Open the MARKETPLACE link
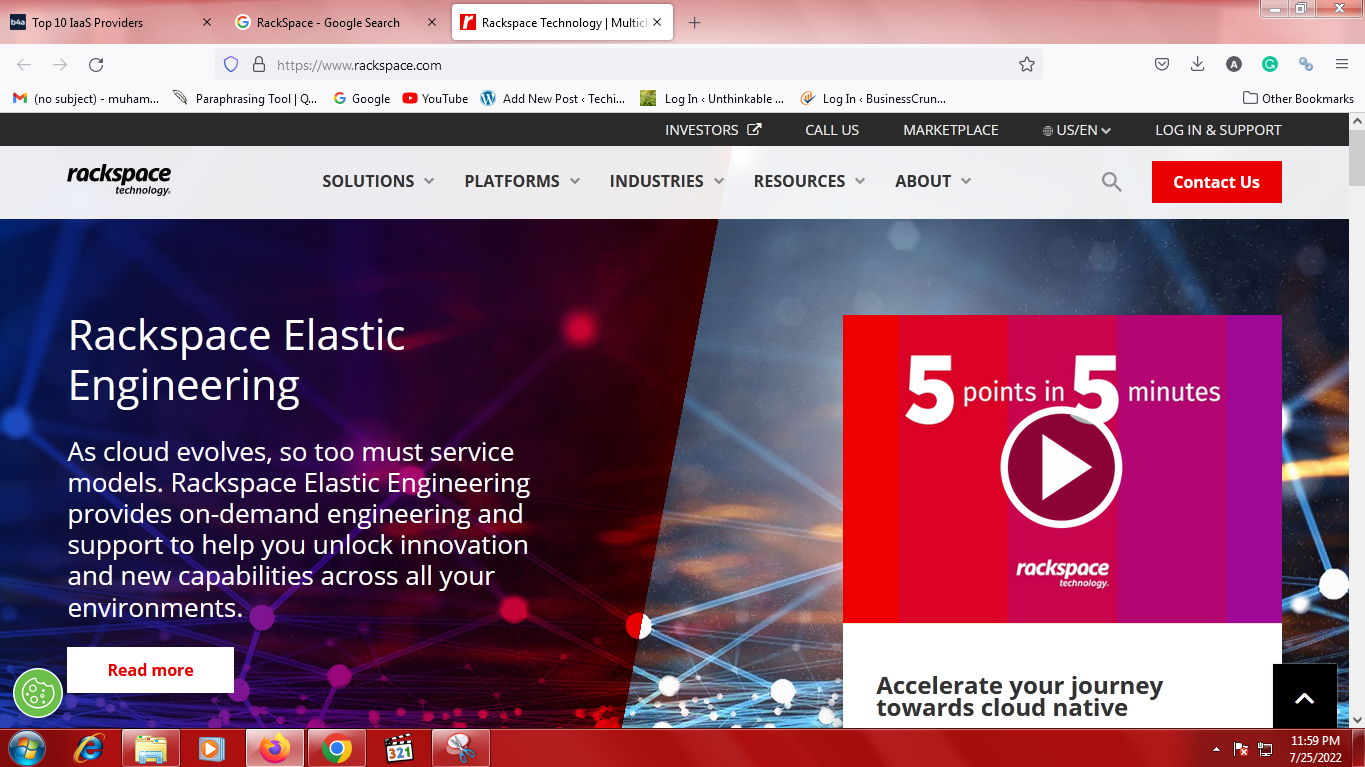 tap(951, 130)
